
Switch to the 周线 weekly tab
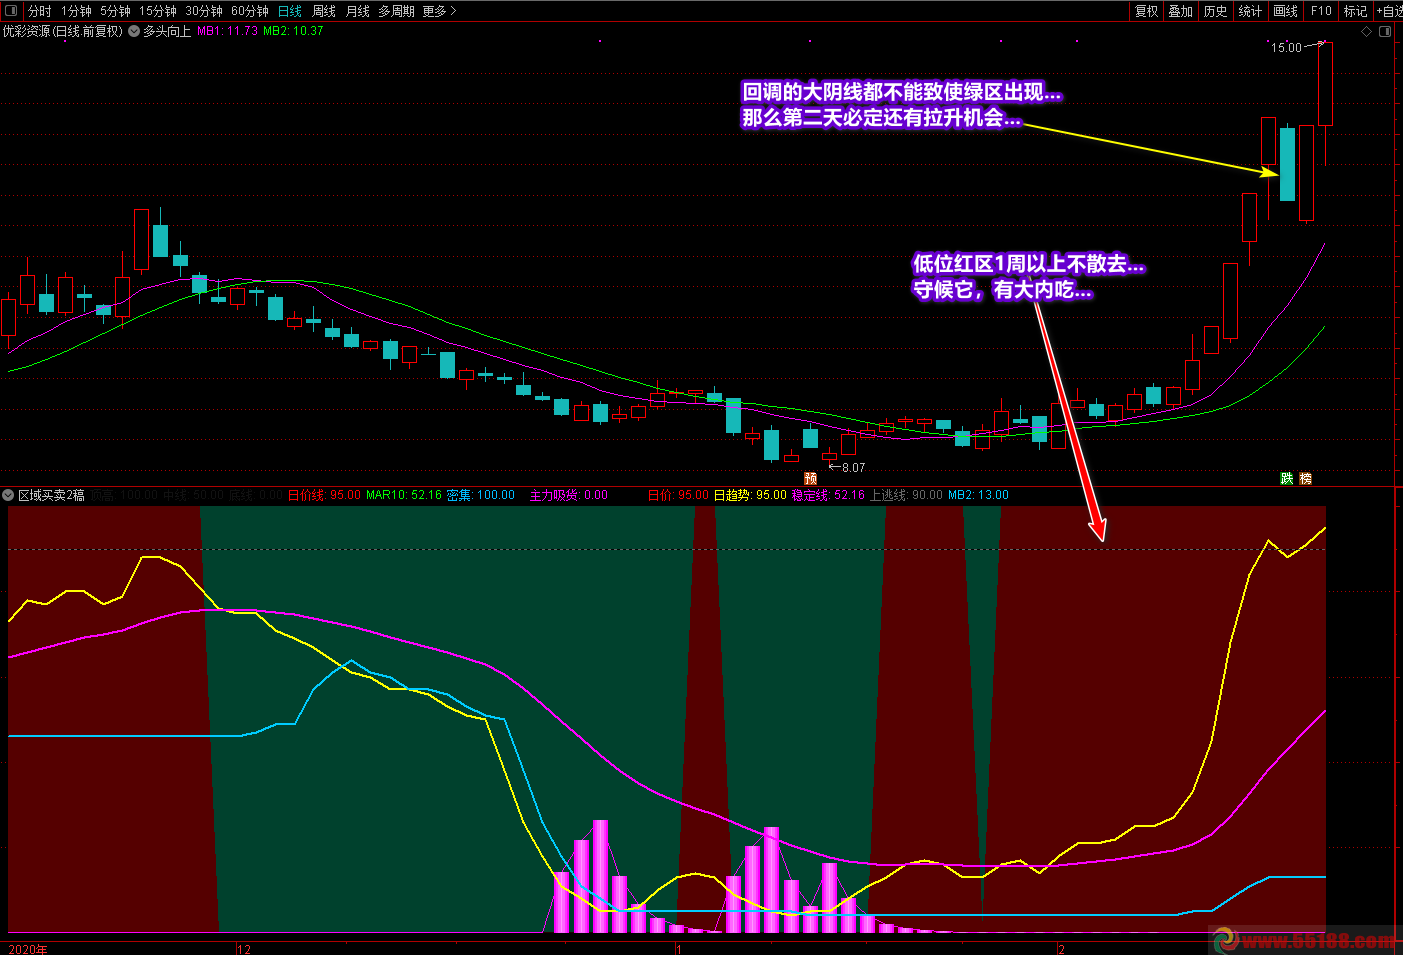pyautogui.click(x=324, y=11)
